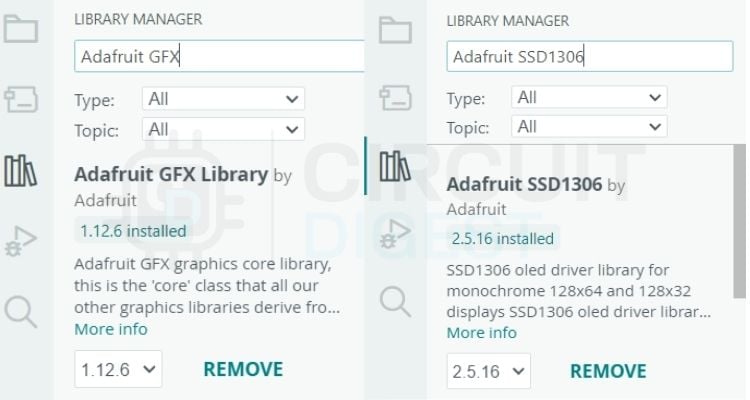750x400 pixels.
Task: Click the library list scrollbar in SSD1306 panel
Action: click(x=739, y=221)
